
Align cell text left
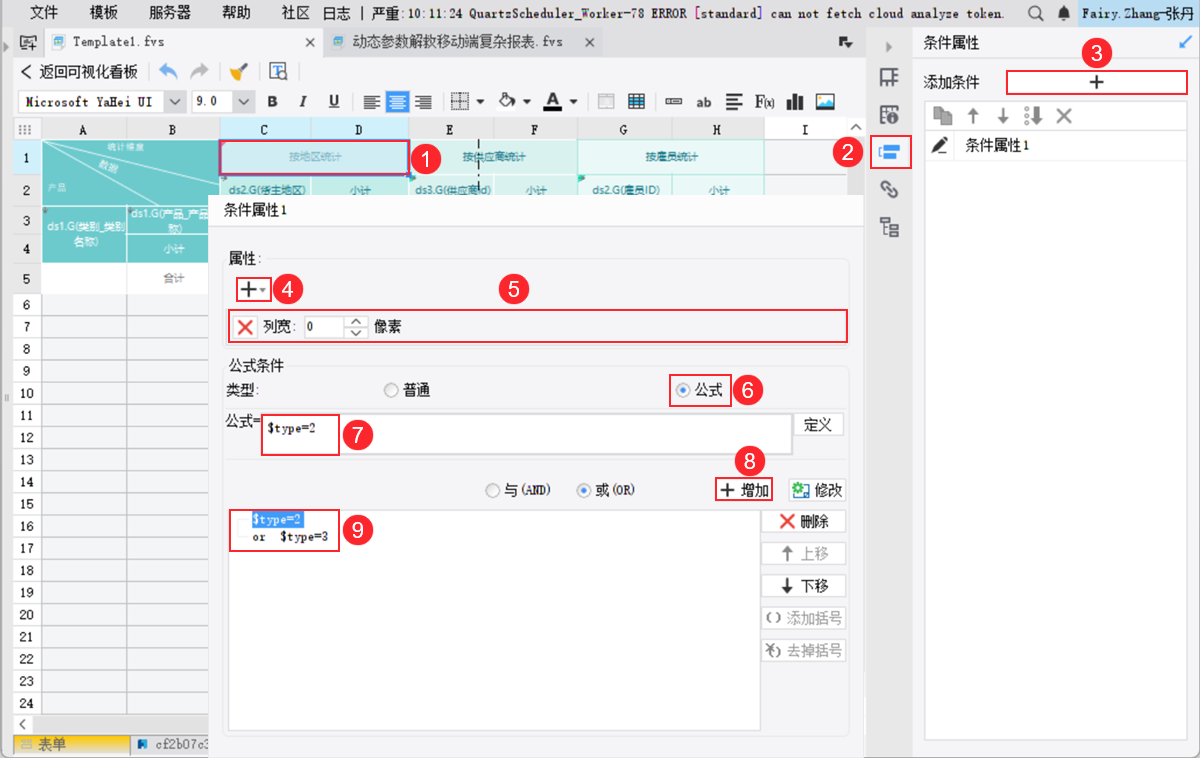coord(371,102)
